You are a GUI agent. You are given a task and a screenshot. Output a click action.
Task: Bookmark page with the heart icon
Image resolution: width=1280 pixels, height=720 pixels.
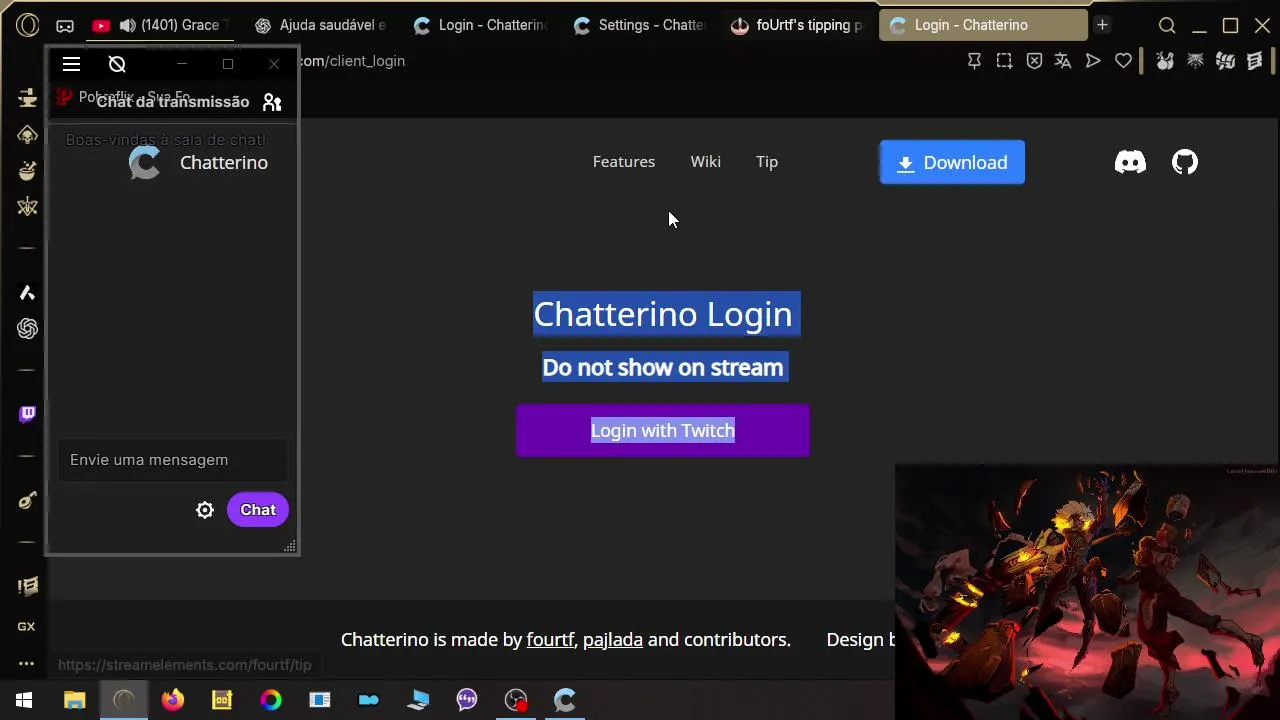[x=1123, y=61]
